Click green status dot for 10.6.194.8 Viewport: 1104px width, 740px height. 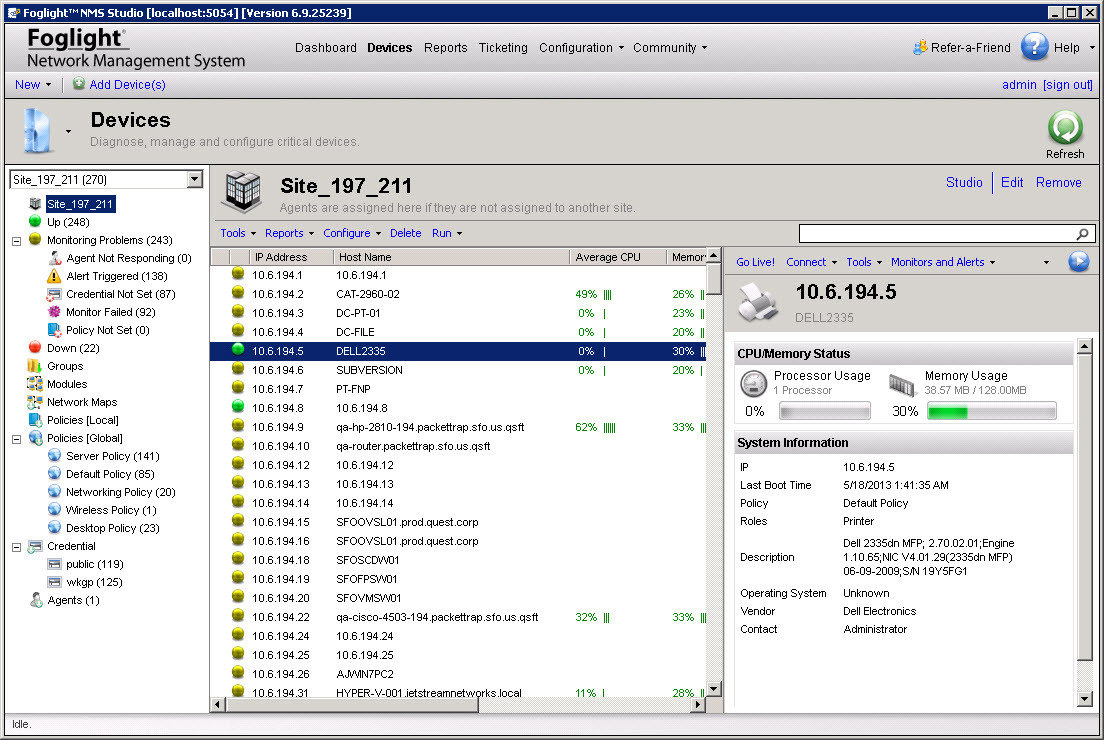(x=238, y=406)
